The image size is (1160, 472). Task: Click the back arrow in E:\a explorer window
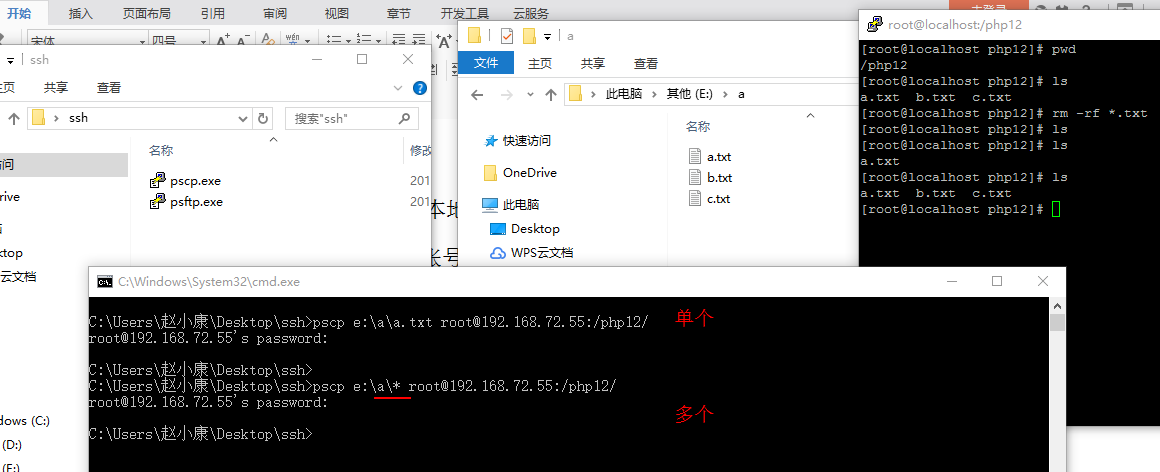pyautogui.click(x=477, y=94)
